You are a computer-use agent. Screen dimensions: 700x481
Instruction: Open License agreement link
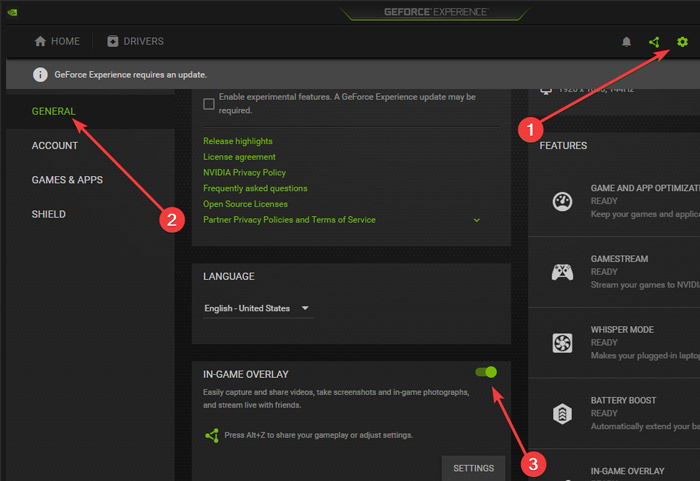click(239, 157)
